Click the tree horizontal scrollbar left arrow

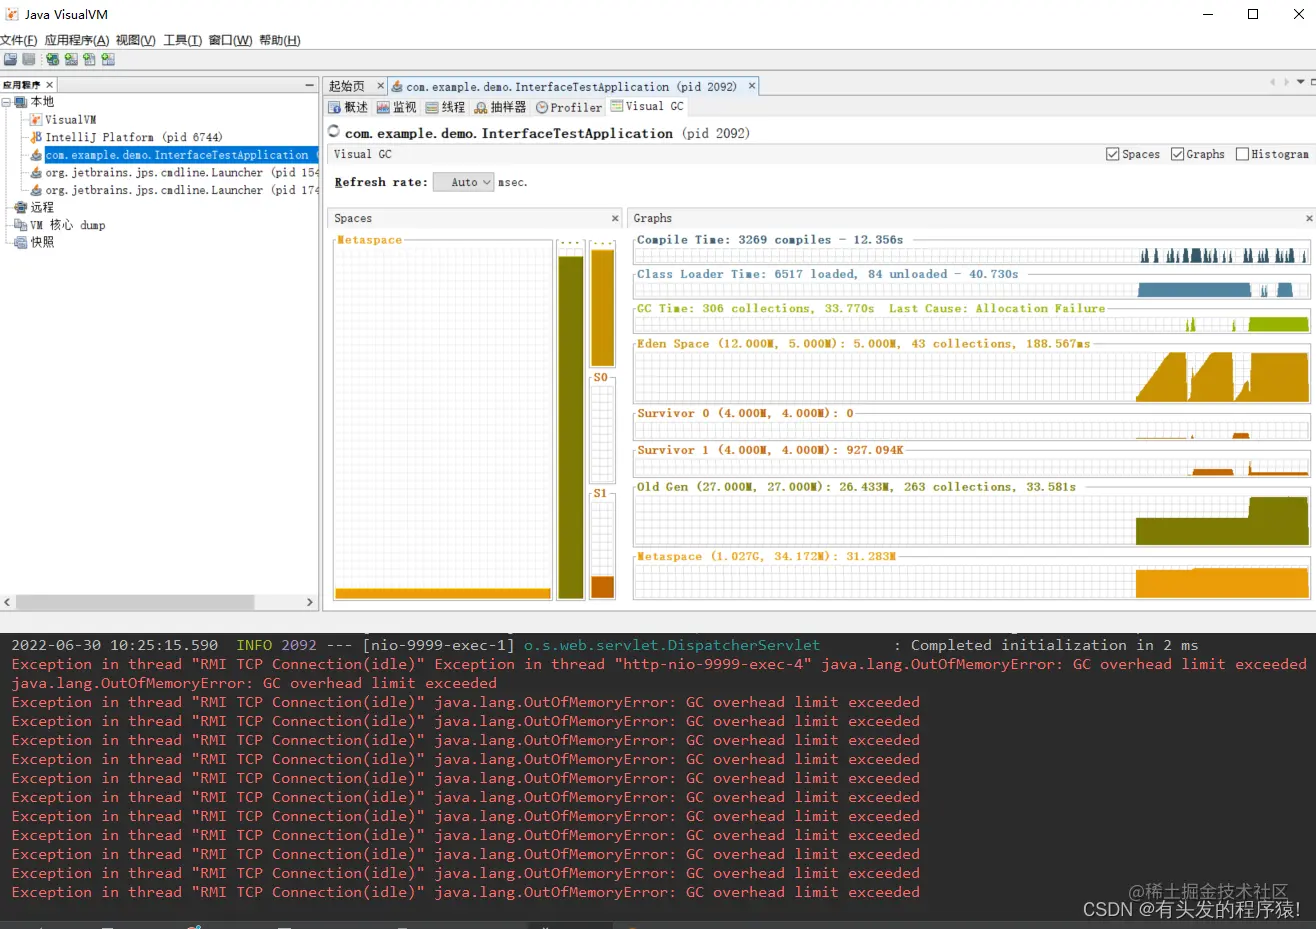(8, 602)
